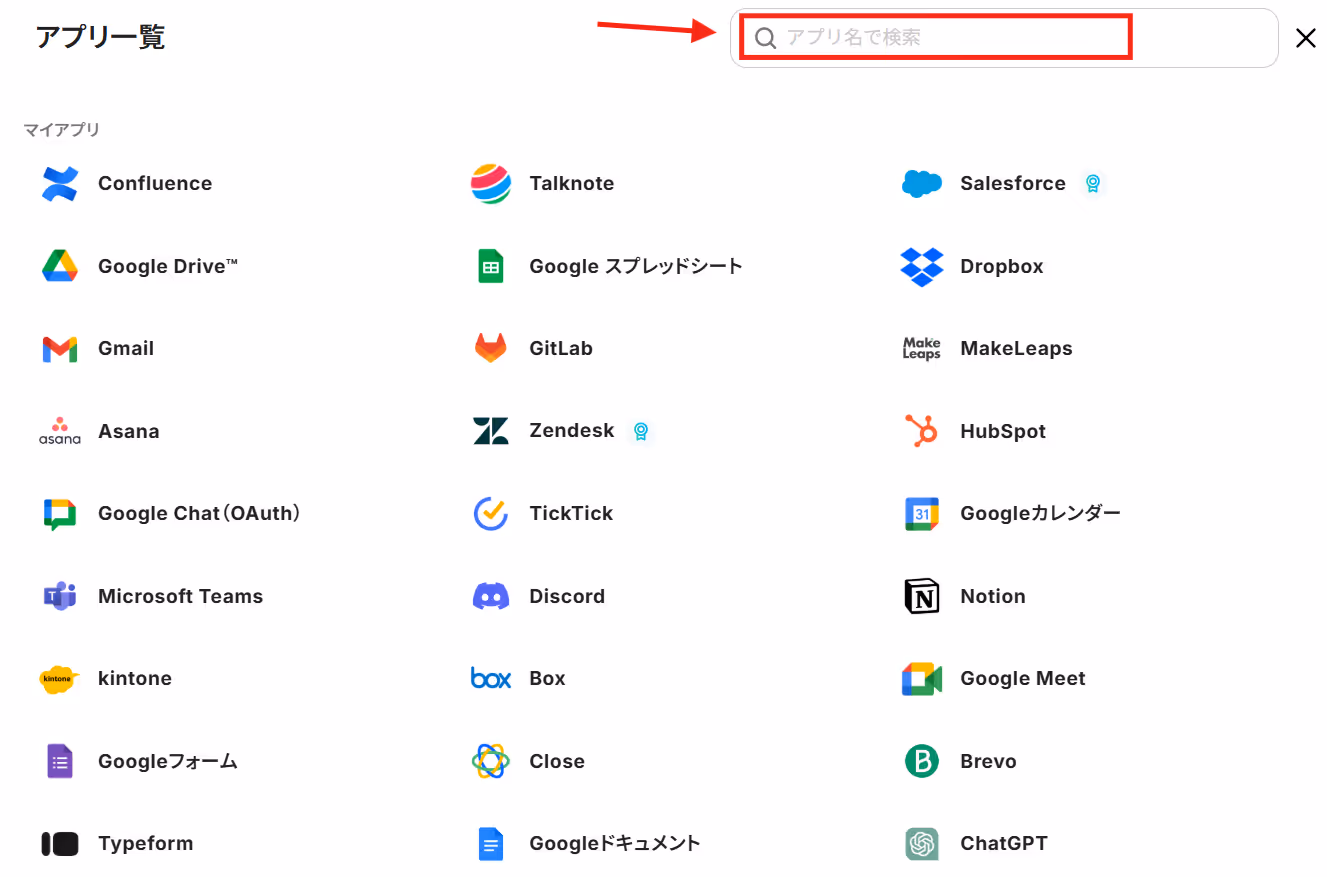
Task: Select the Close app label
Action: pos(557,761)
